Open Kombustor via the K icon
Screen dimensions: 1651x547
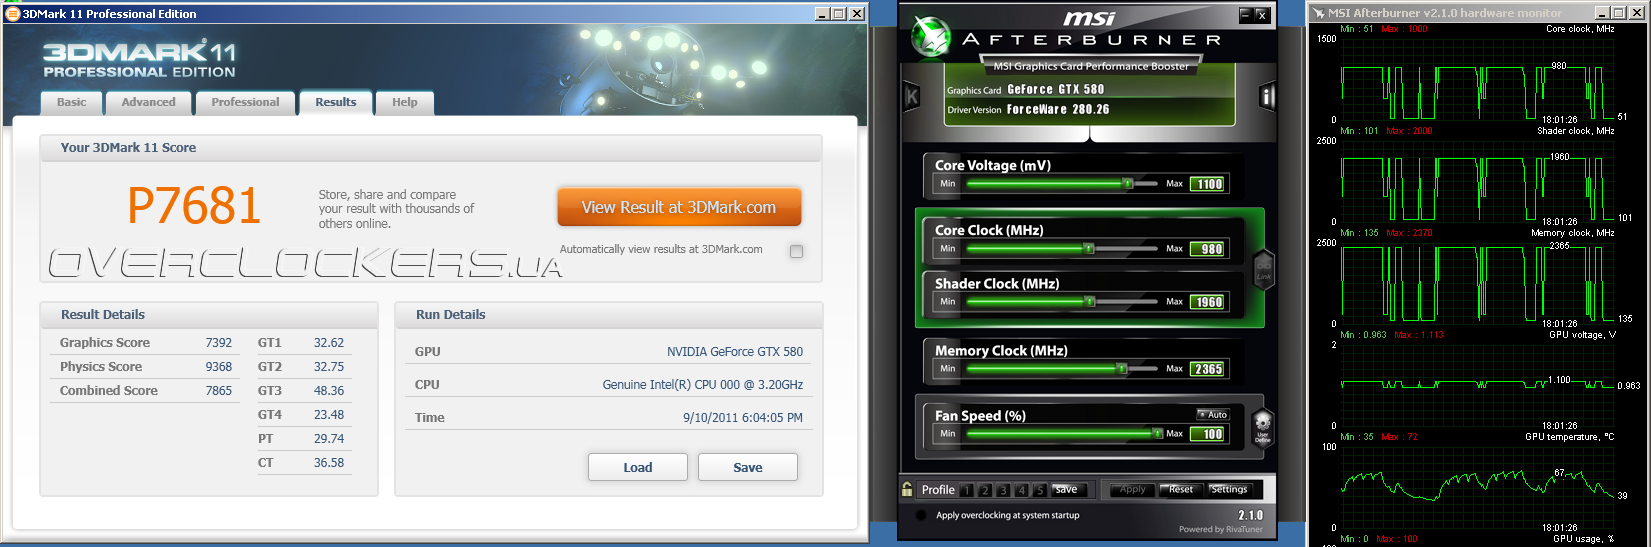click(912, 96)
